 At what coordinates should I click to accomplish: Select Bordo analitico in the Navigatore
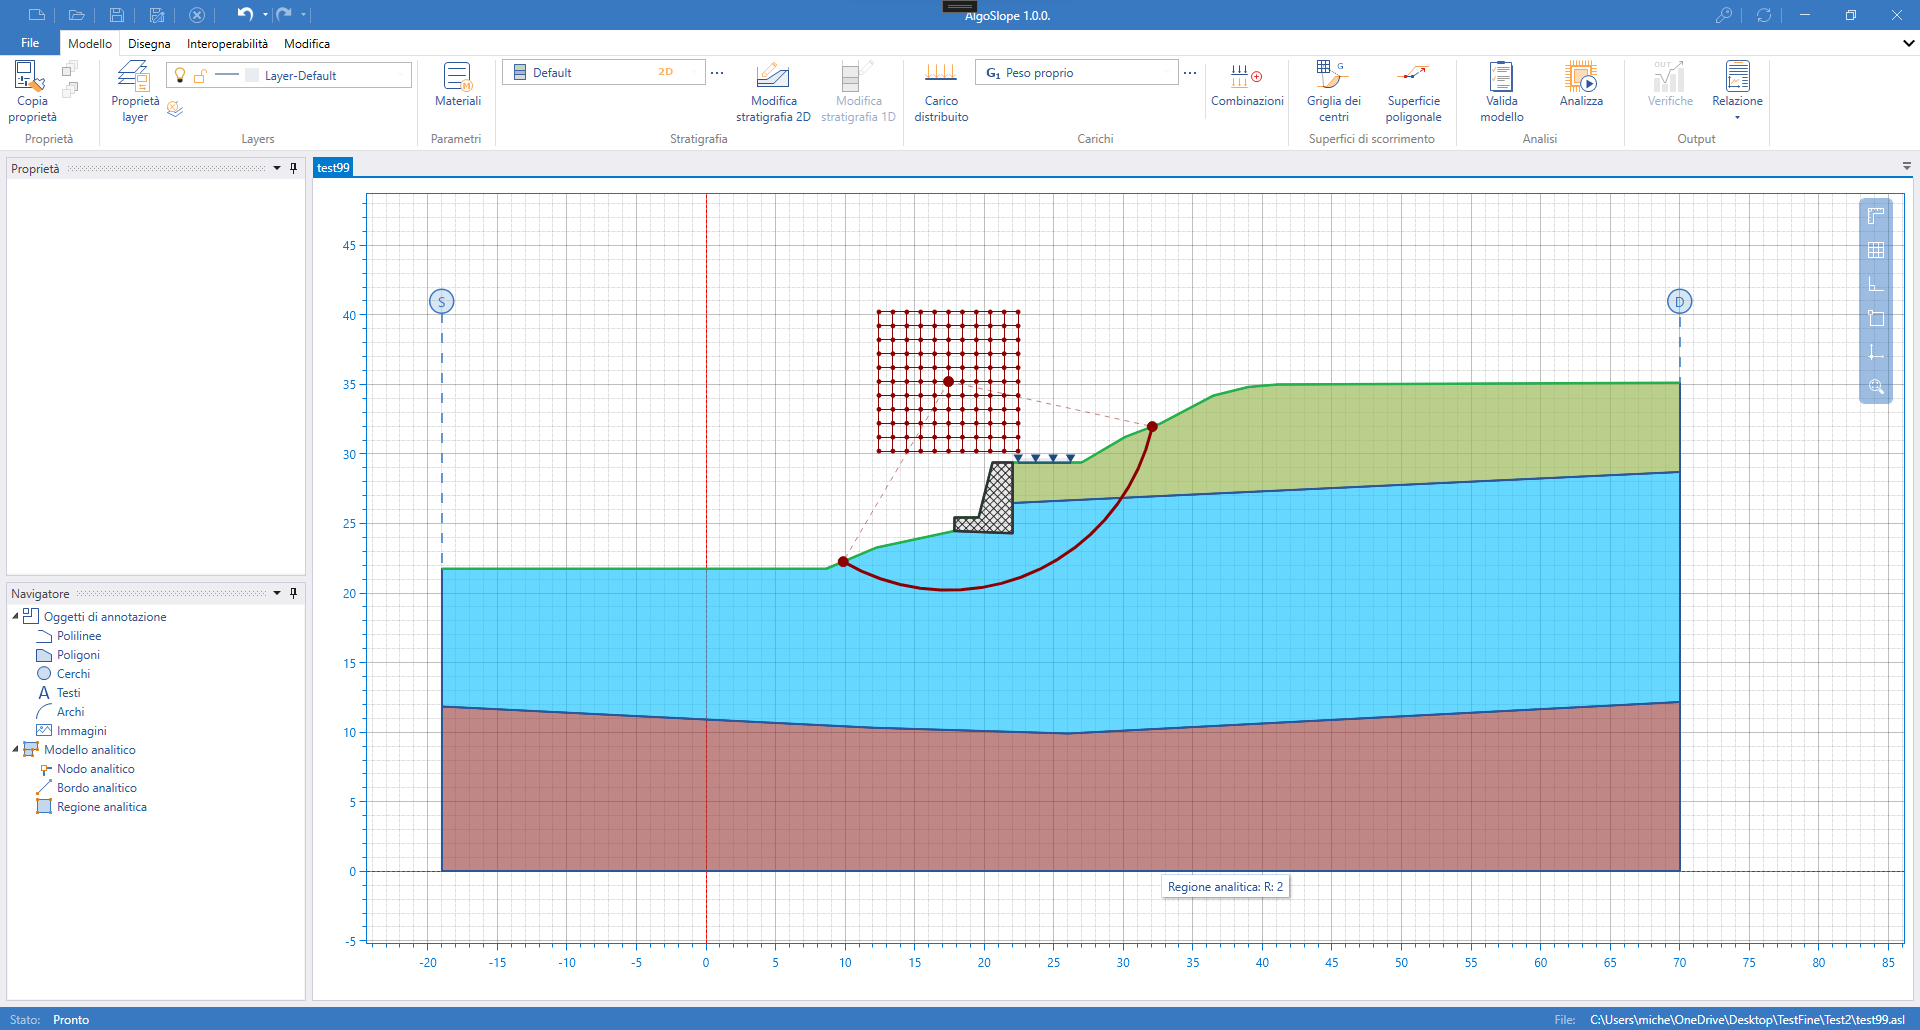click(x=96, y=787)
